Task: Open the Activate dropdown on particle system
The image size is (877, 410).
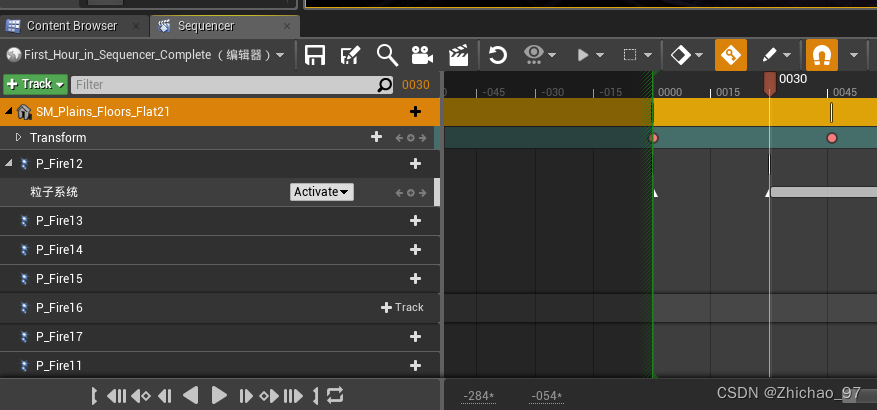Action: (321, 192)
